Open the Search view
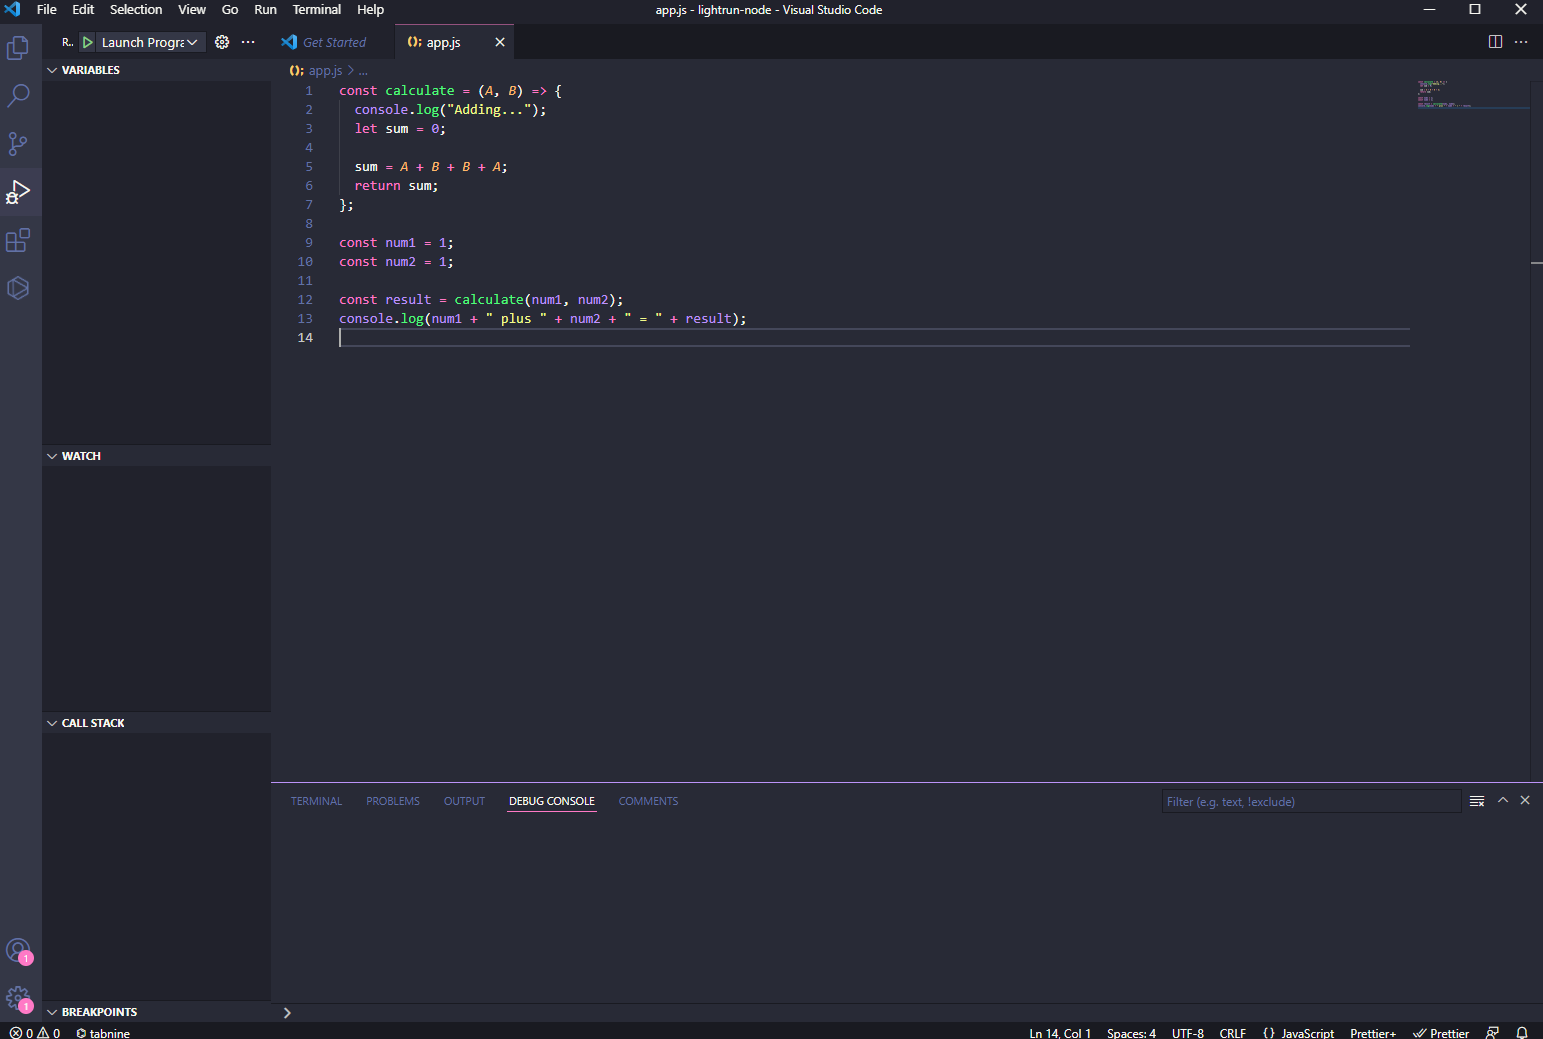Viewport: 1543px width, 1039px height. pyautogui.click(x=19, y=95)
